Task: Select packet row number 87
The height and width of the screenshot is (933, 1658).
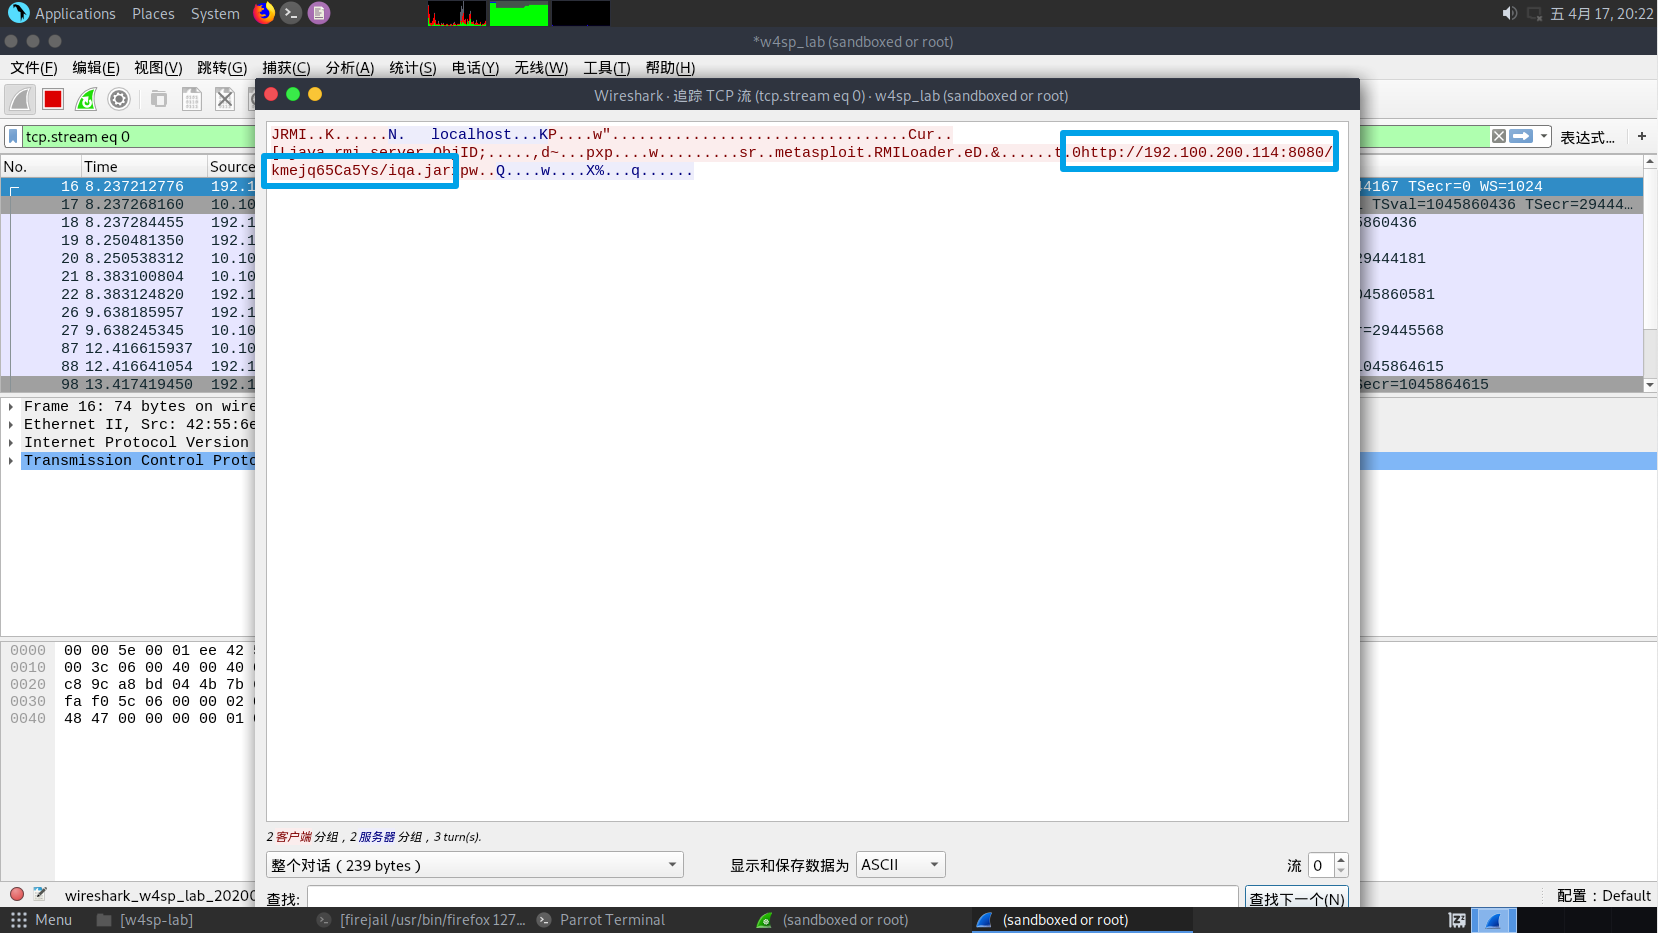Action: pos(128,348)
